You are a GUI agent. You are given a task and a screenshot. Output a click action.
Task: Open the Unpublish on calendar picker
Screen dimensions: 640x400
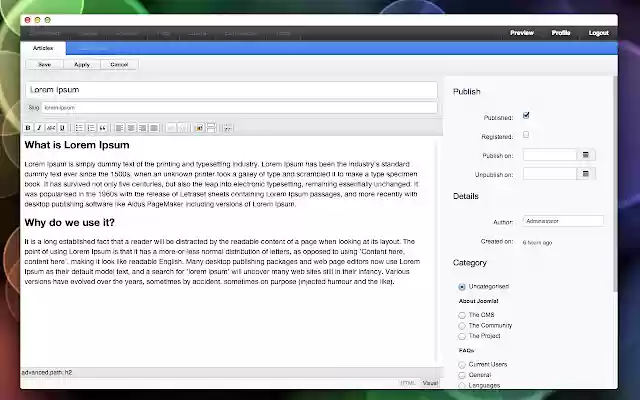click(586, 174)
